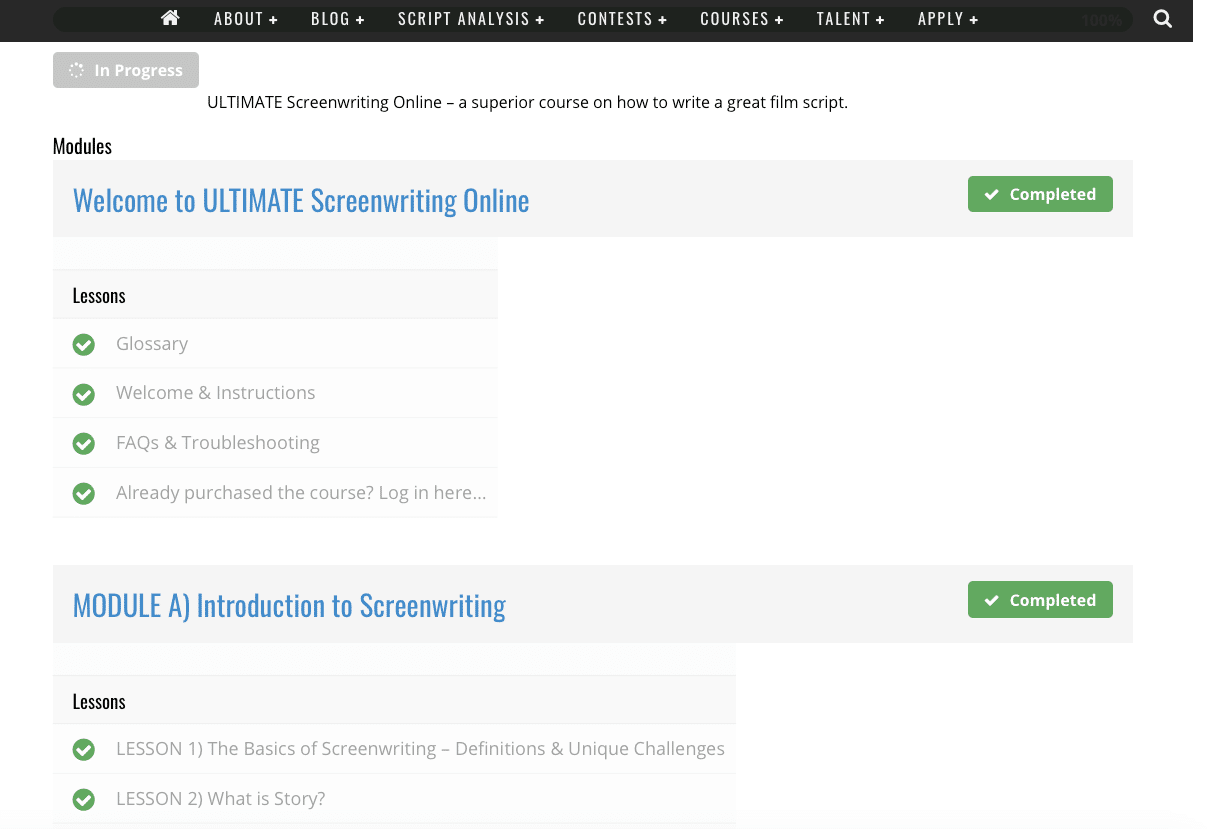Open MODULE A) Introduction to Screenwriting link

[x=289, y=606]
